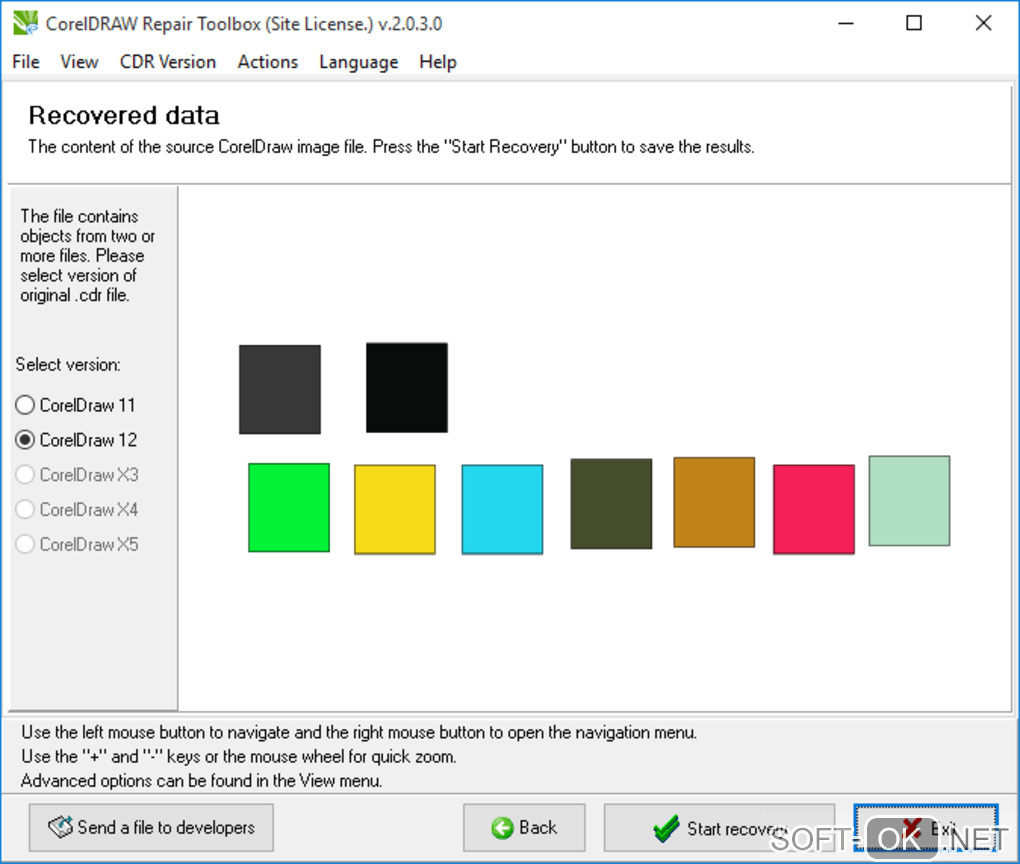Click the black square in preview
This screenshot has height=864, width=1020.
click(407, 388)
